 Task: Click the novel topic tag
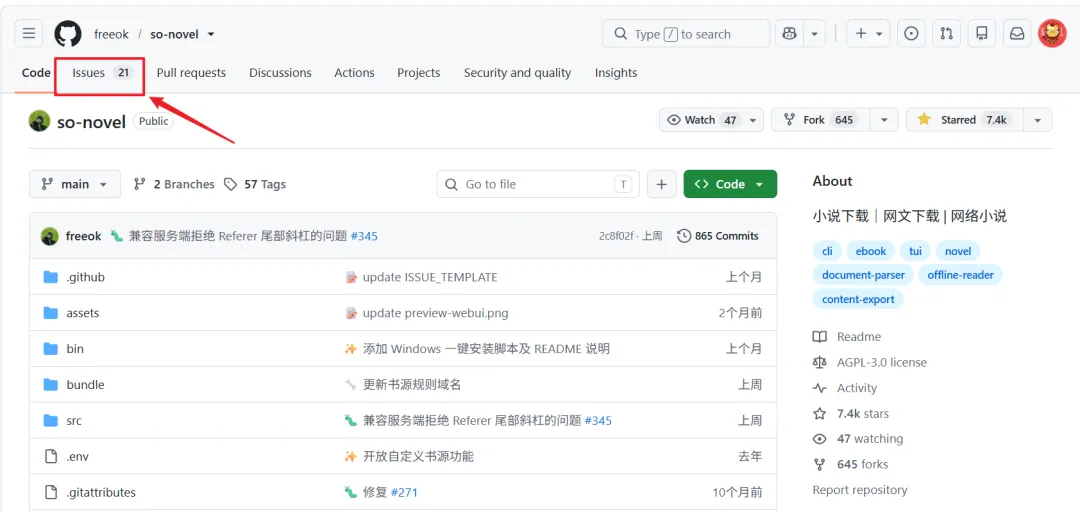(958, 251)
